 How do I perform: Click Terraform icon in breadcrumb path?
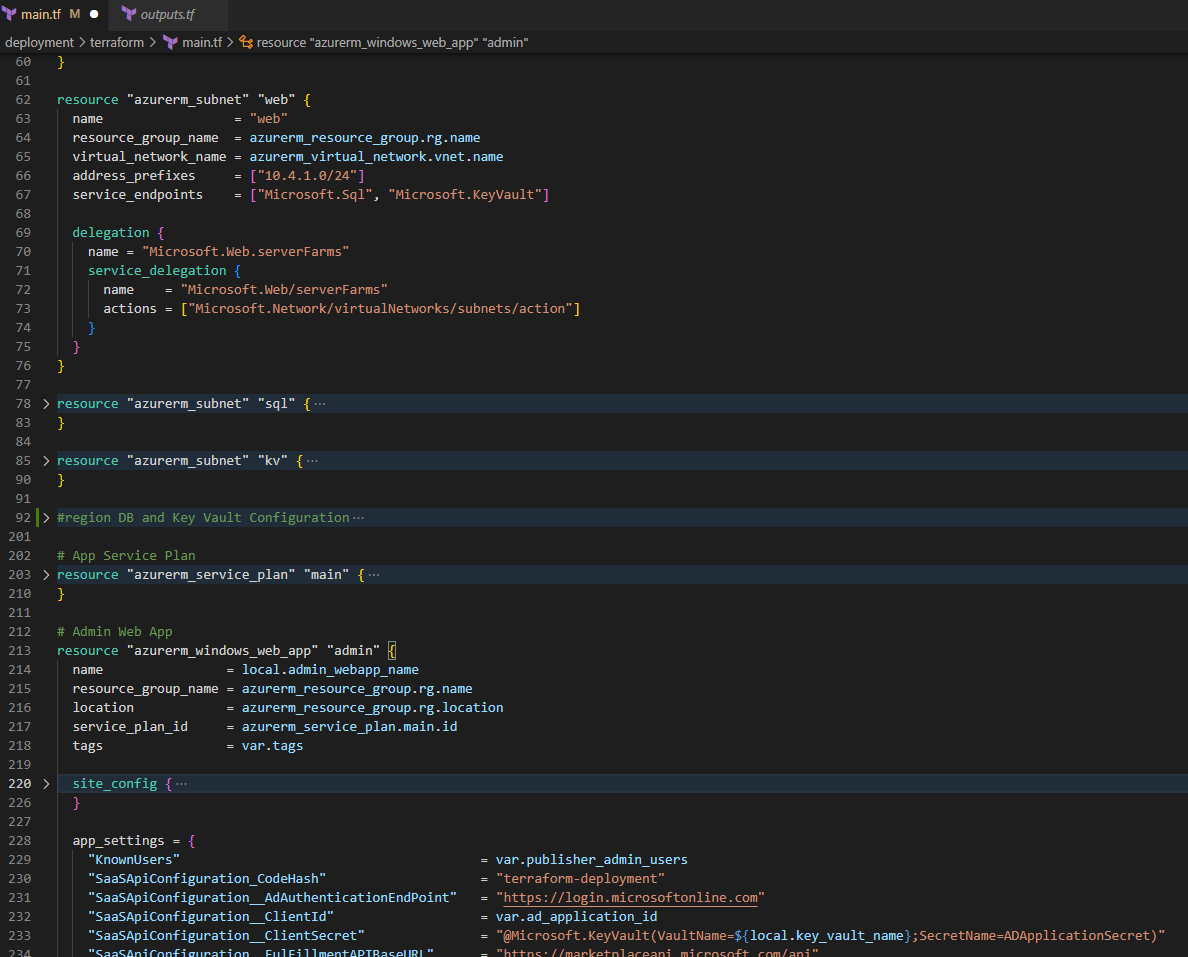(170, 42)
